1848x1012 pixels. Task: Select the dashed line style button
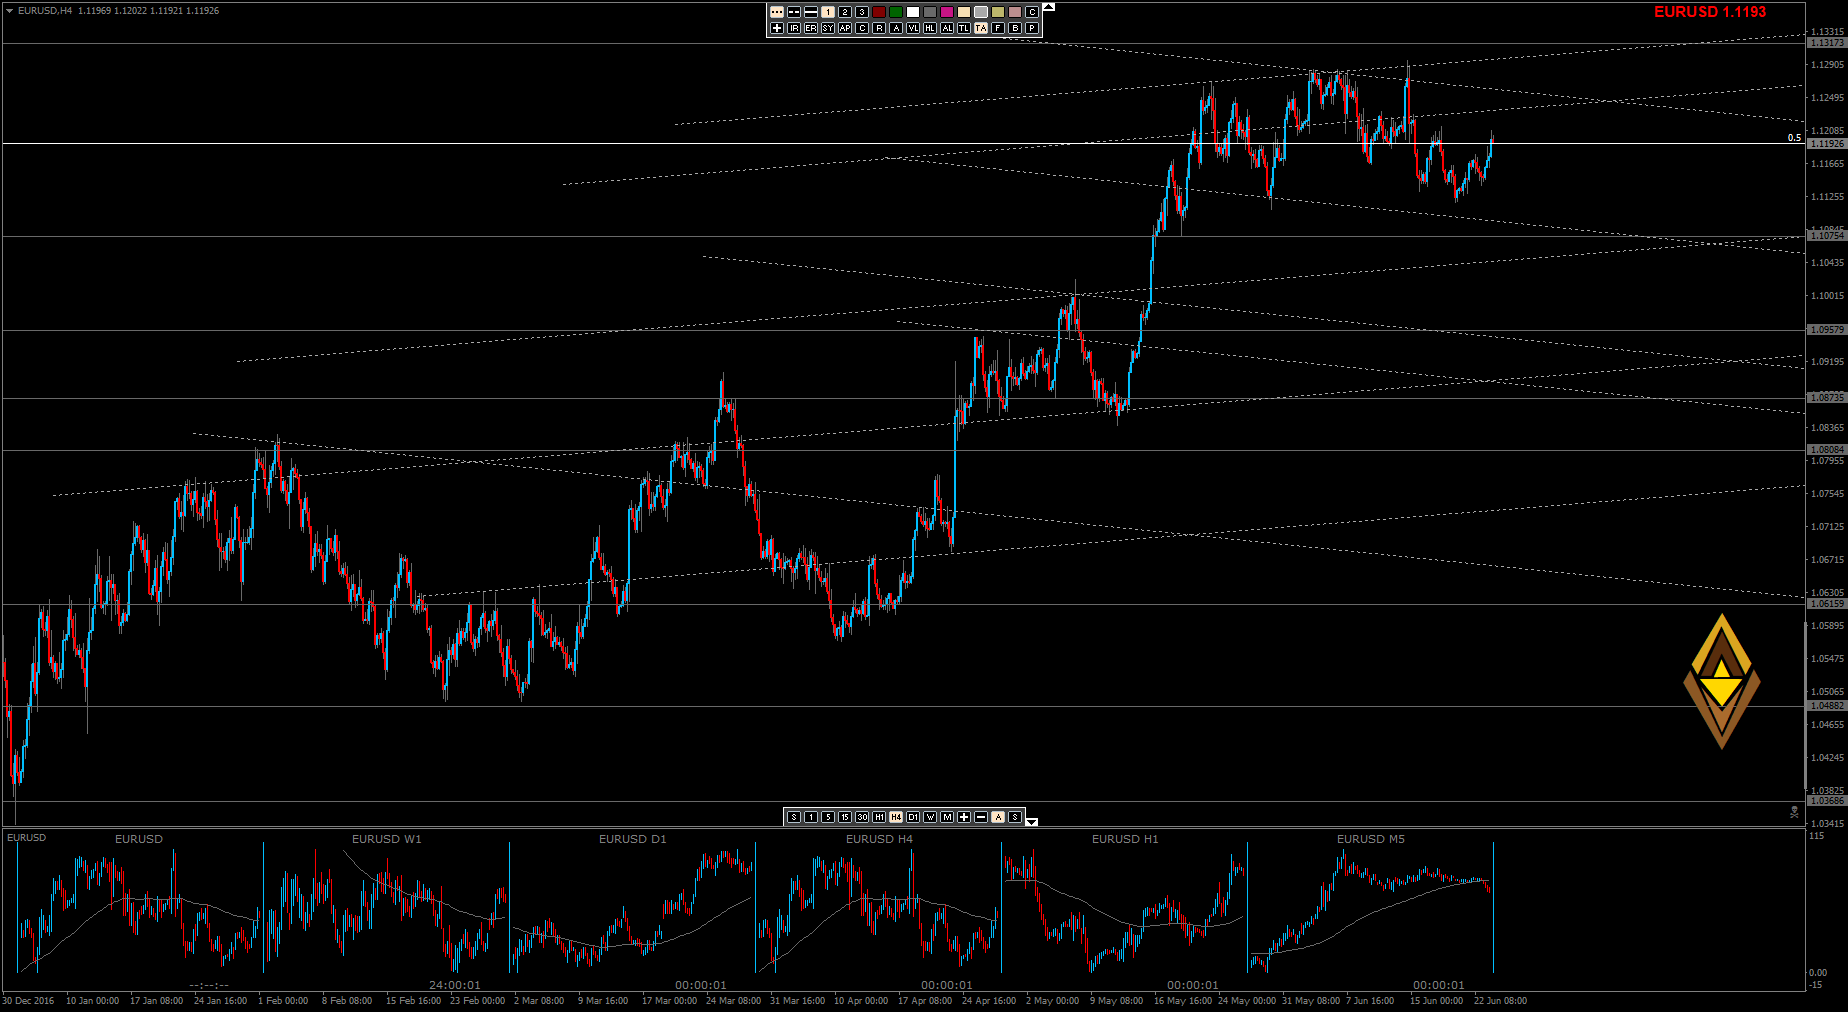click(794, 12)
